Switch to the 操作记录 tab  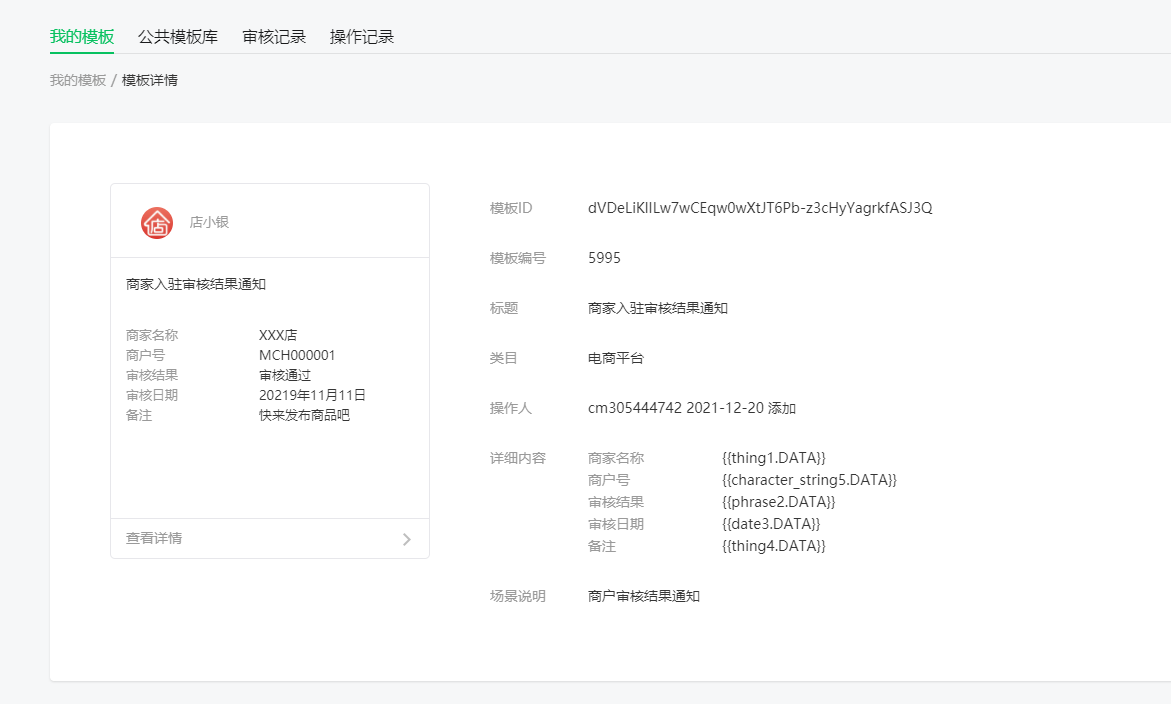pyautogui.click(x=360, y=35)
